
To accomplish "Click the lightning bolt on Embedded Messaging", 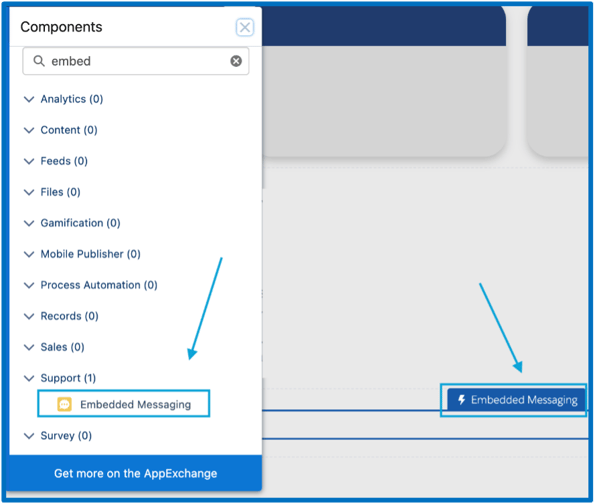I will coord(461,400).
